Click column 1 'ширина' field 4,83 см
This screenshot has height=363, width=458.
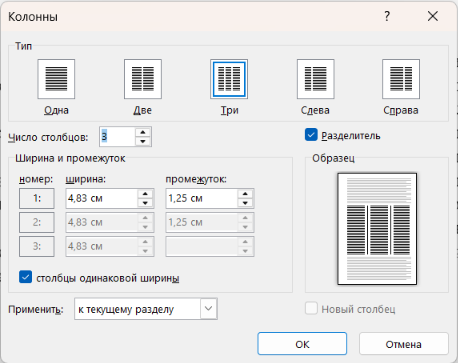[x=102, y=198]
